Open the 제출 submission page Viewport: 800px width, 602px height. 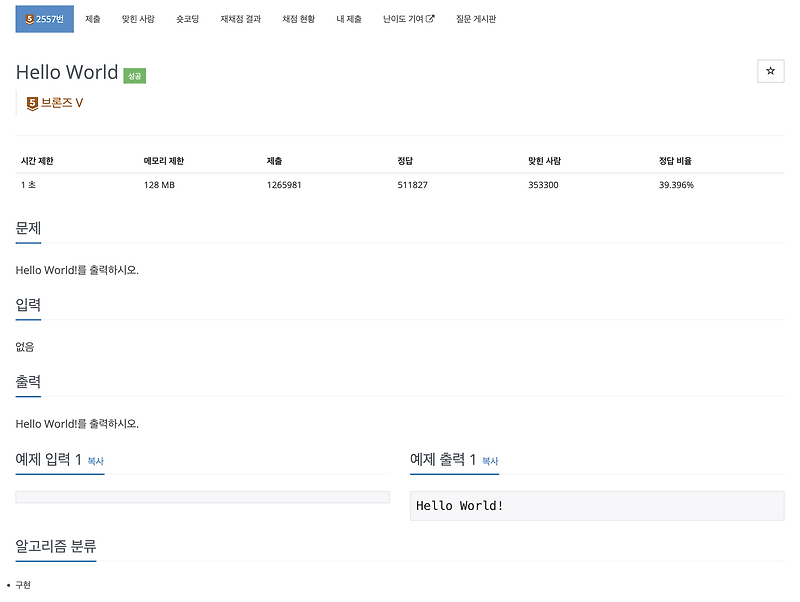(x=94, y=18)
